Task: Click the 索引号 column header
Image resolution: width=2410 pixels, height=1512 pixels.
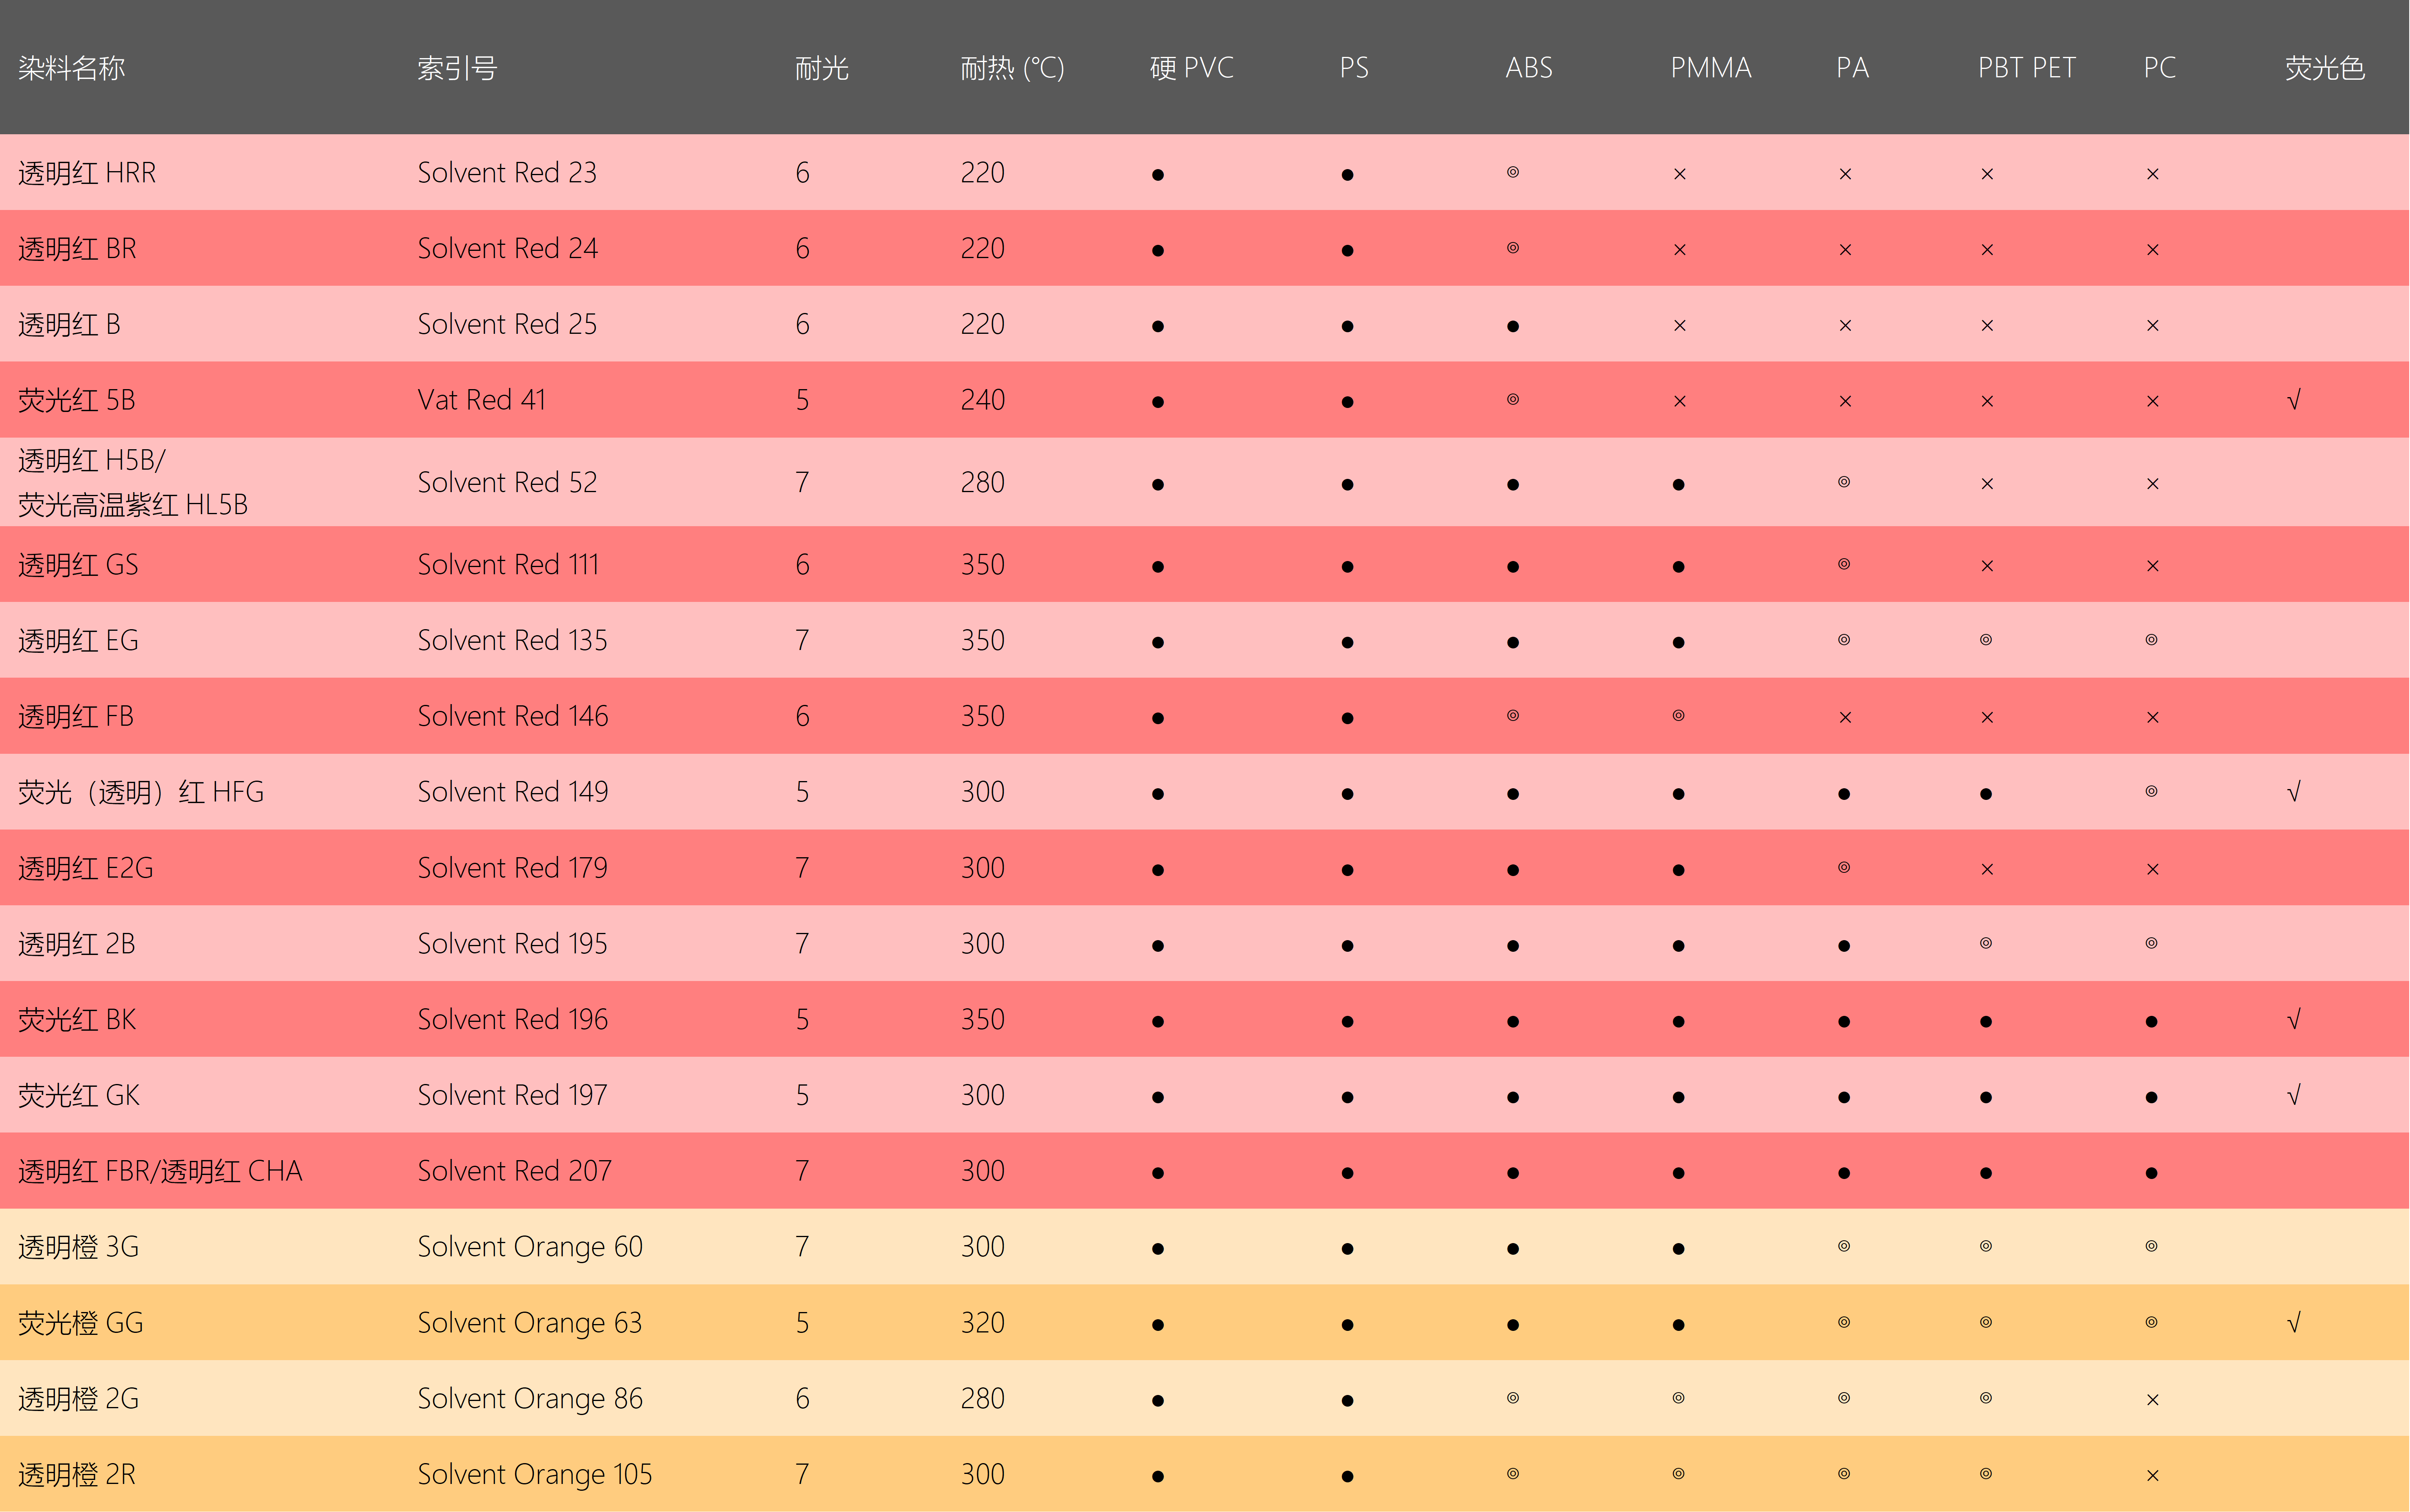Action: (x=457, y=68)
